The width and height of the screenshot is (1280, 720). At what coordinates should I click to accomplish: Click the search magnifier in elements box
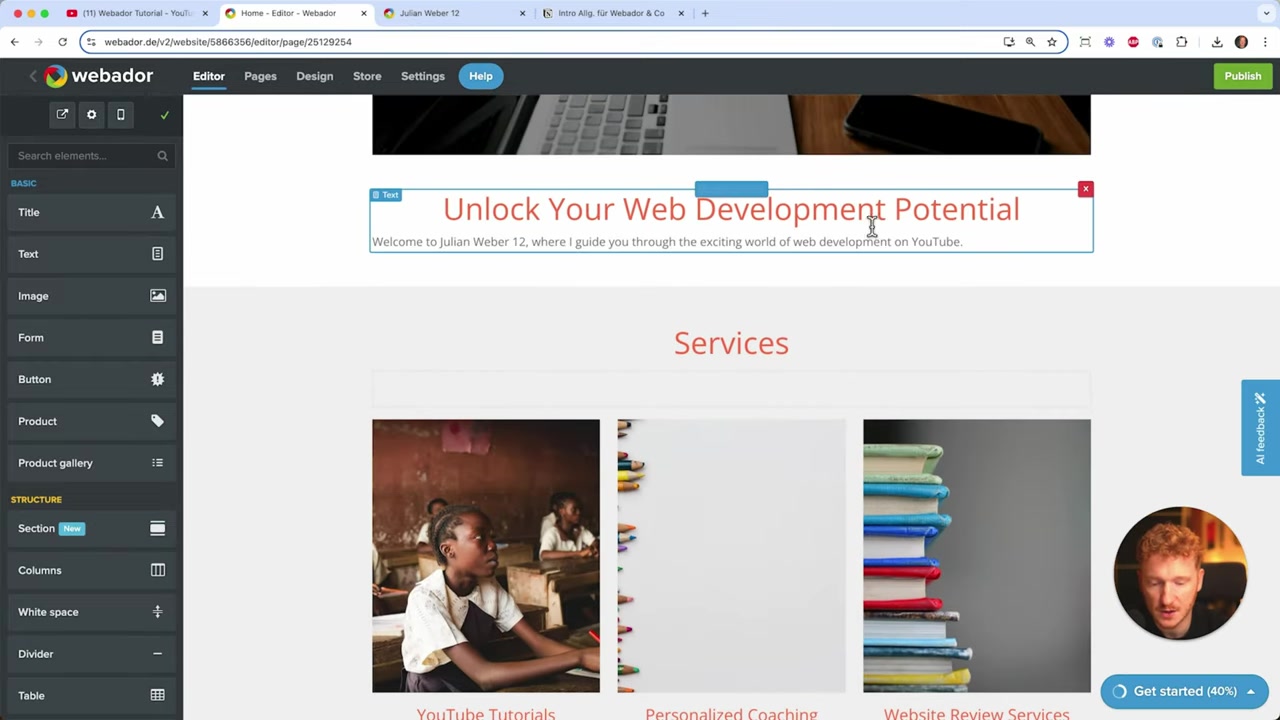[x=162, y=156]
